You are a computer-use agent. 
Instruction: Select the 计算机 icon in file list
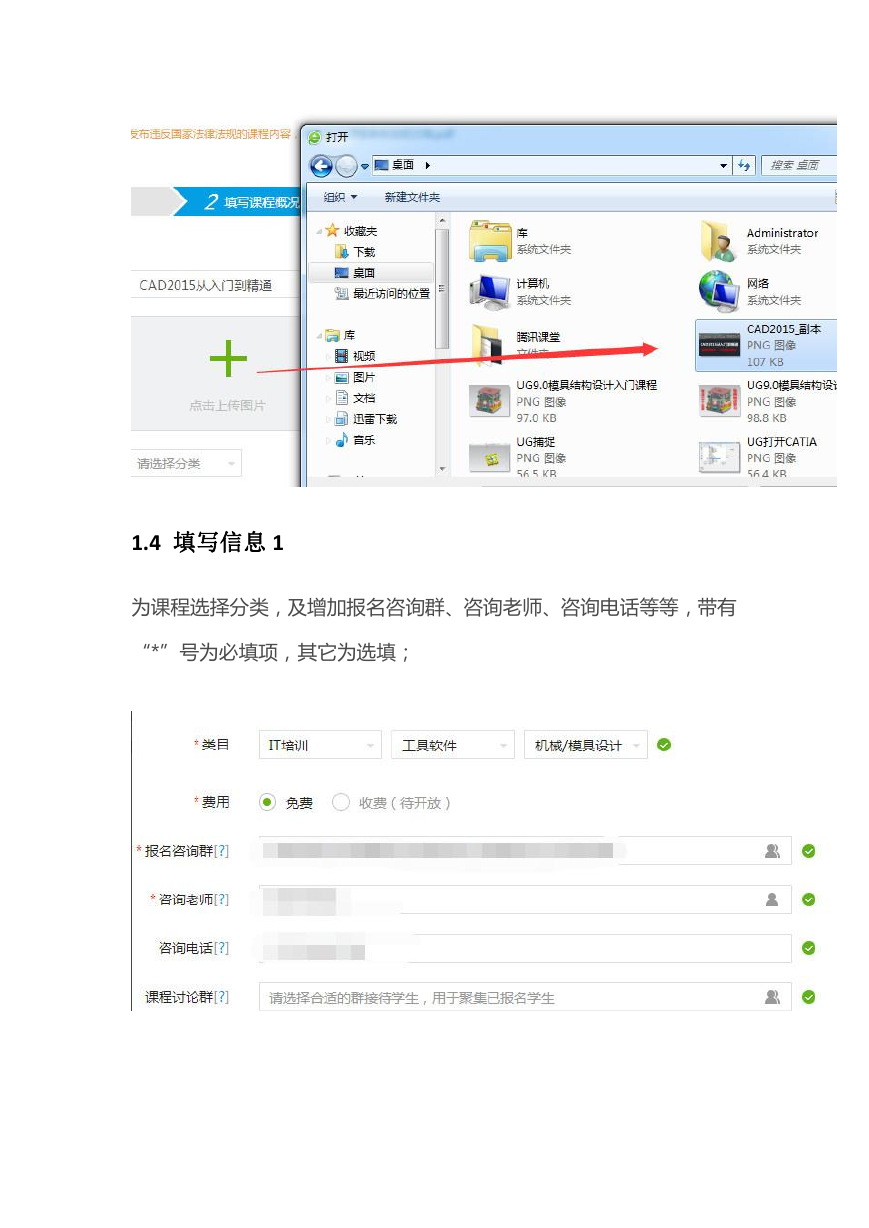point(490,291)
